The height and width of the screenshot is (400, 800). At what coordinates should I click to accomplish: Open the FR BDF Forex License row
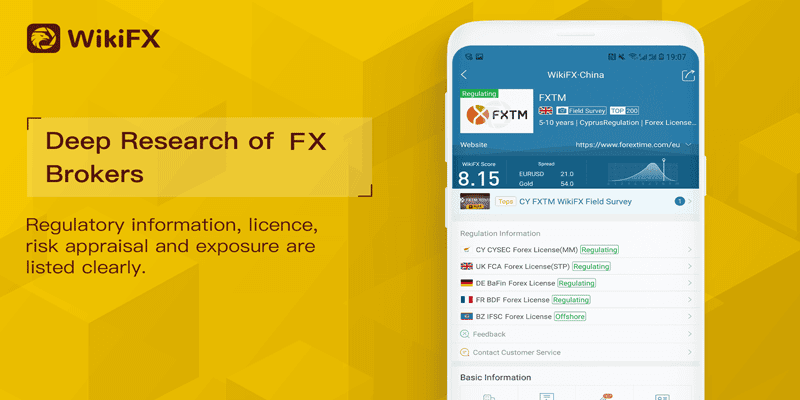(x=576, y=300)
